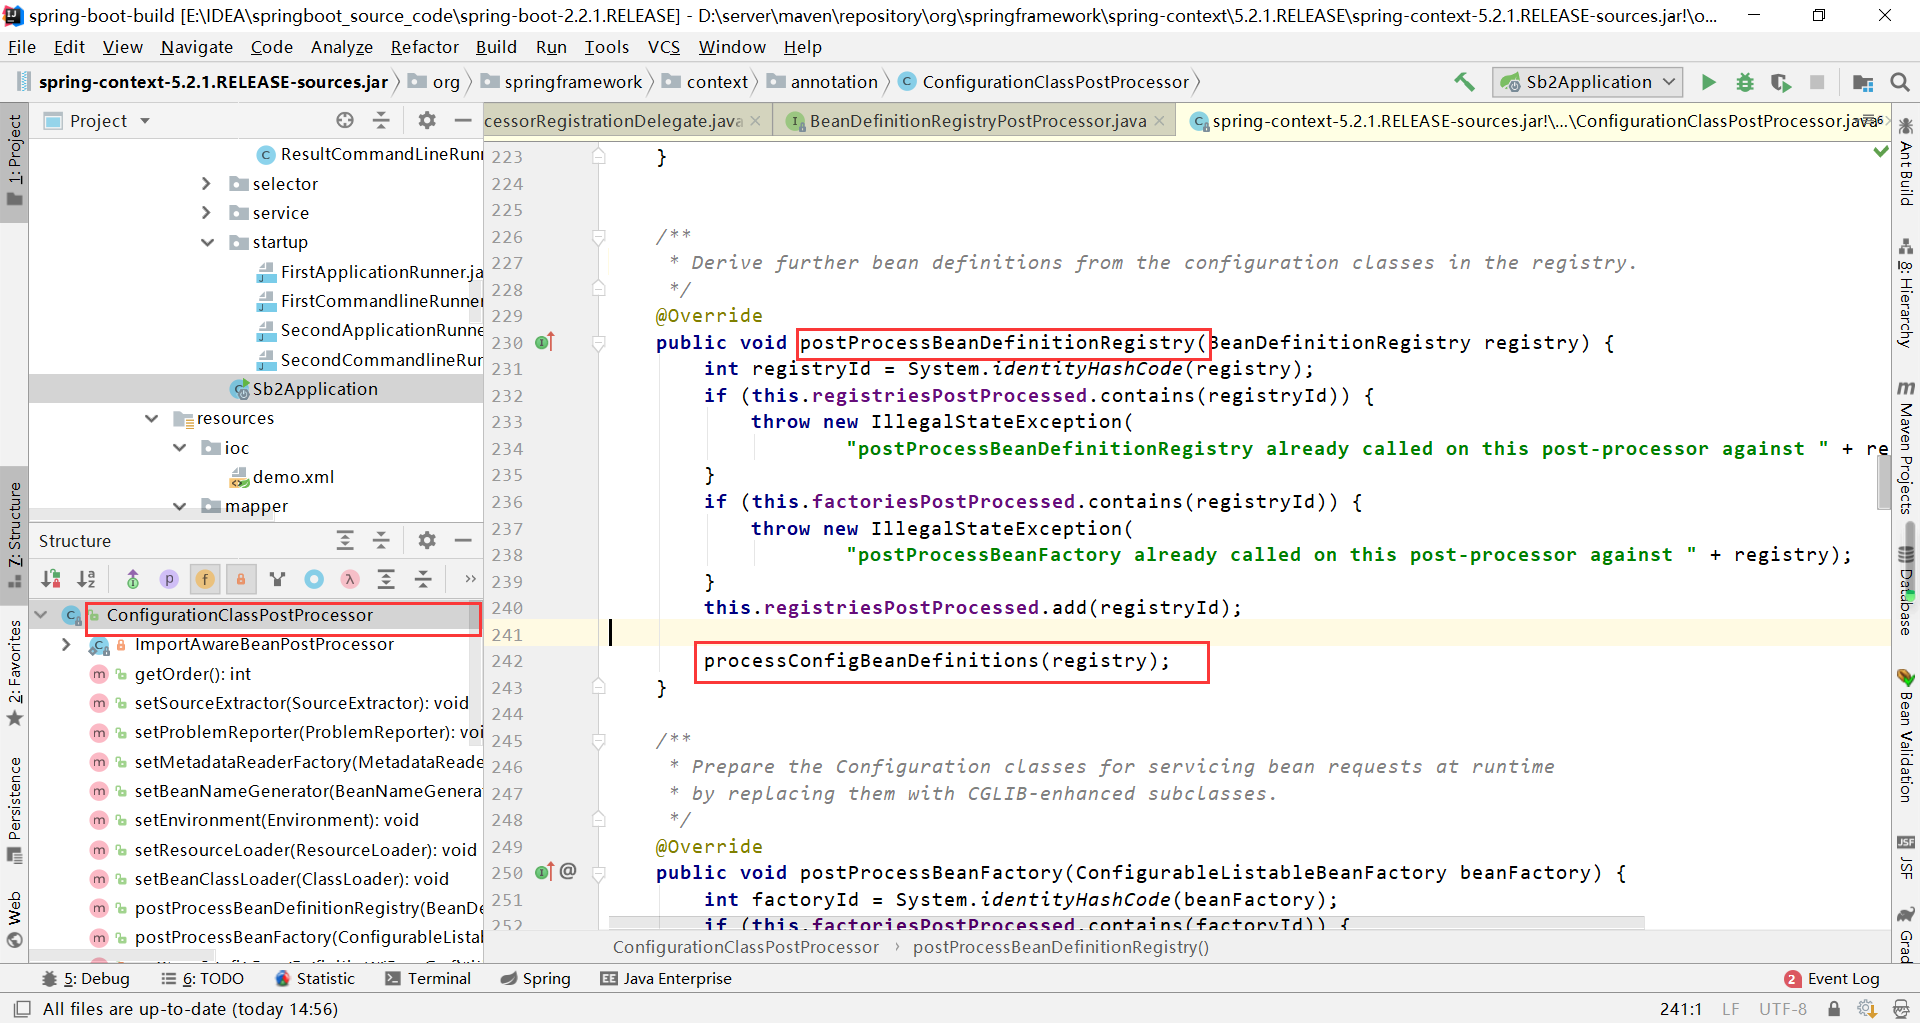1920x1023 pixels.
Task: Open Bean Validation side tool window
Action: click(1906, 736)
